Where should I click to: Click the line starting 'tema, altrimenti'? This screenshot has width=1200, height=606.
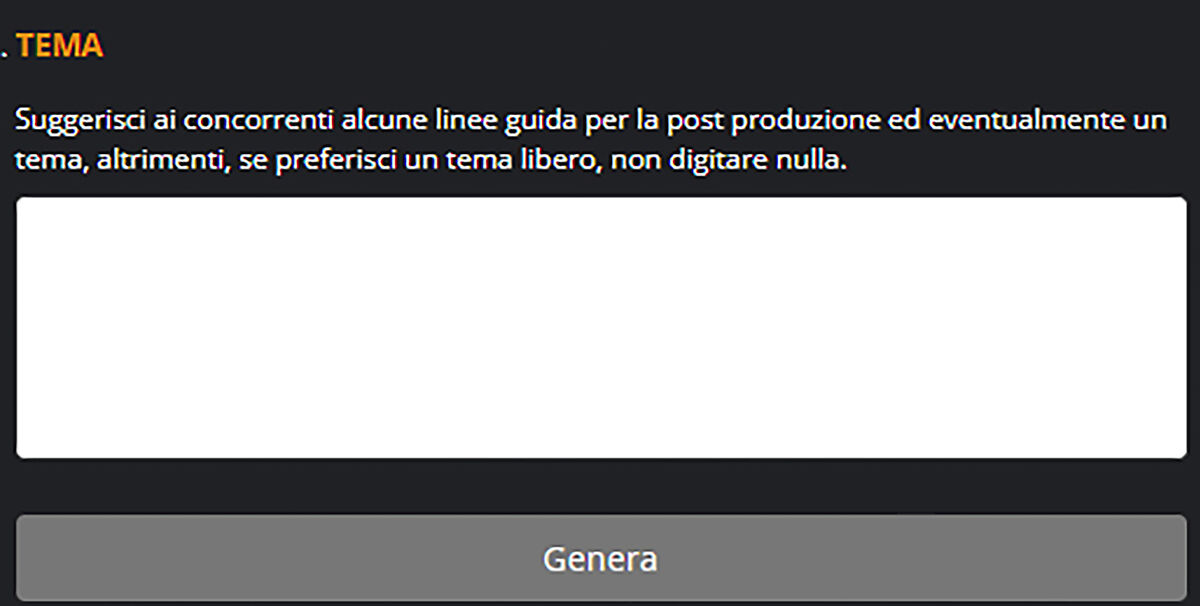[431, 161]
